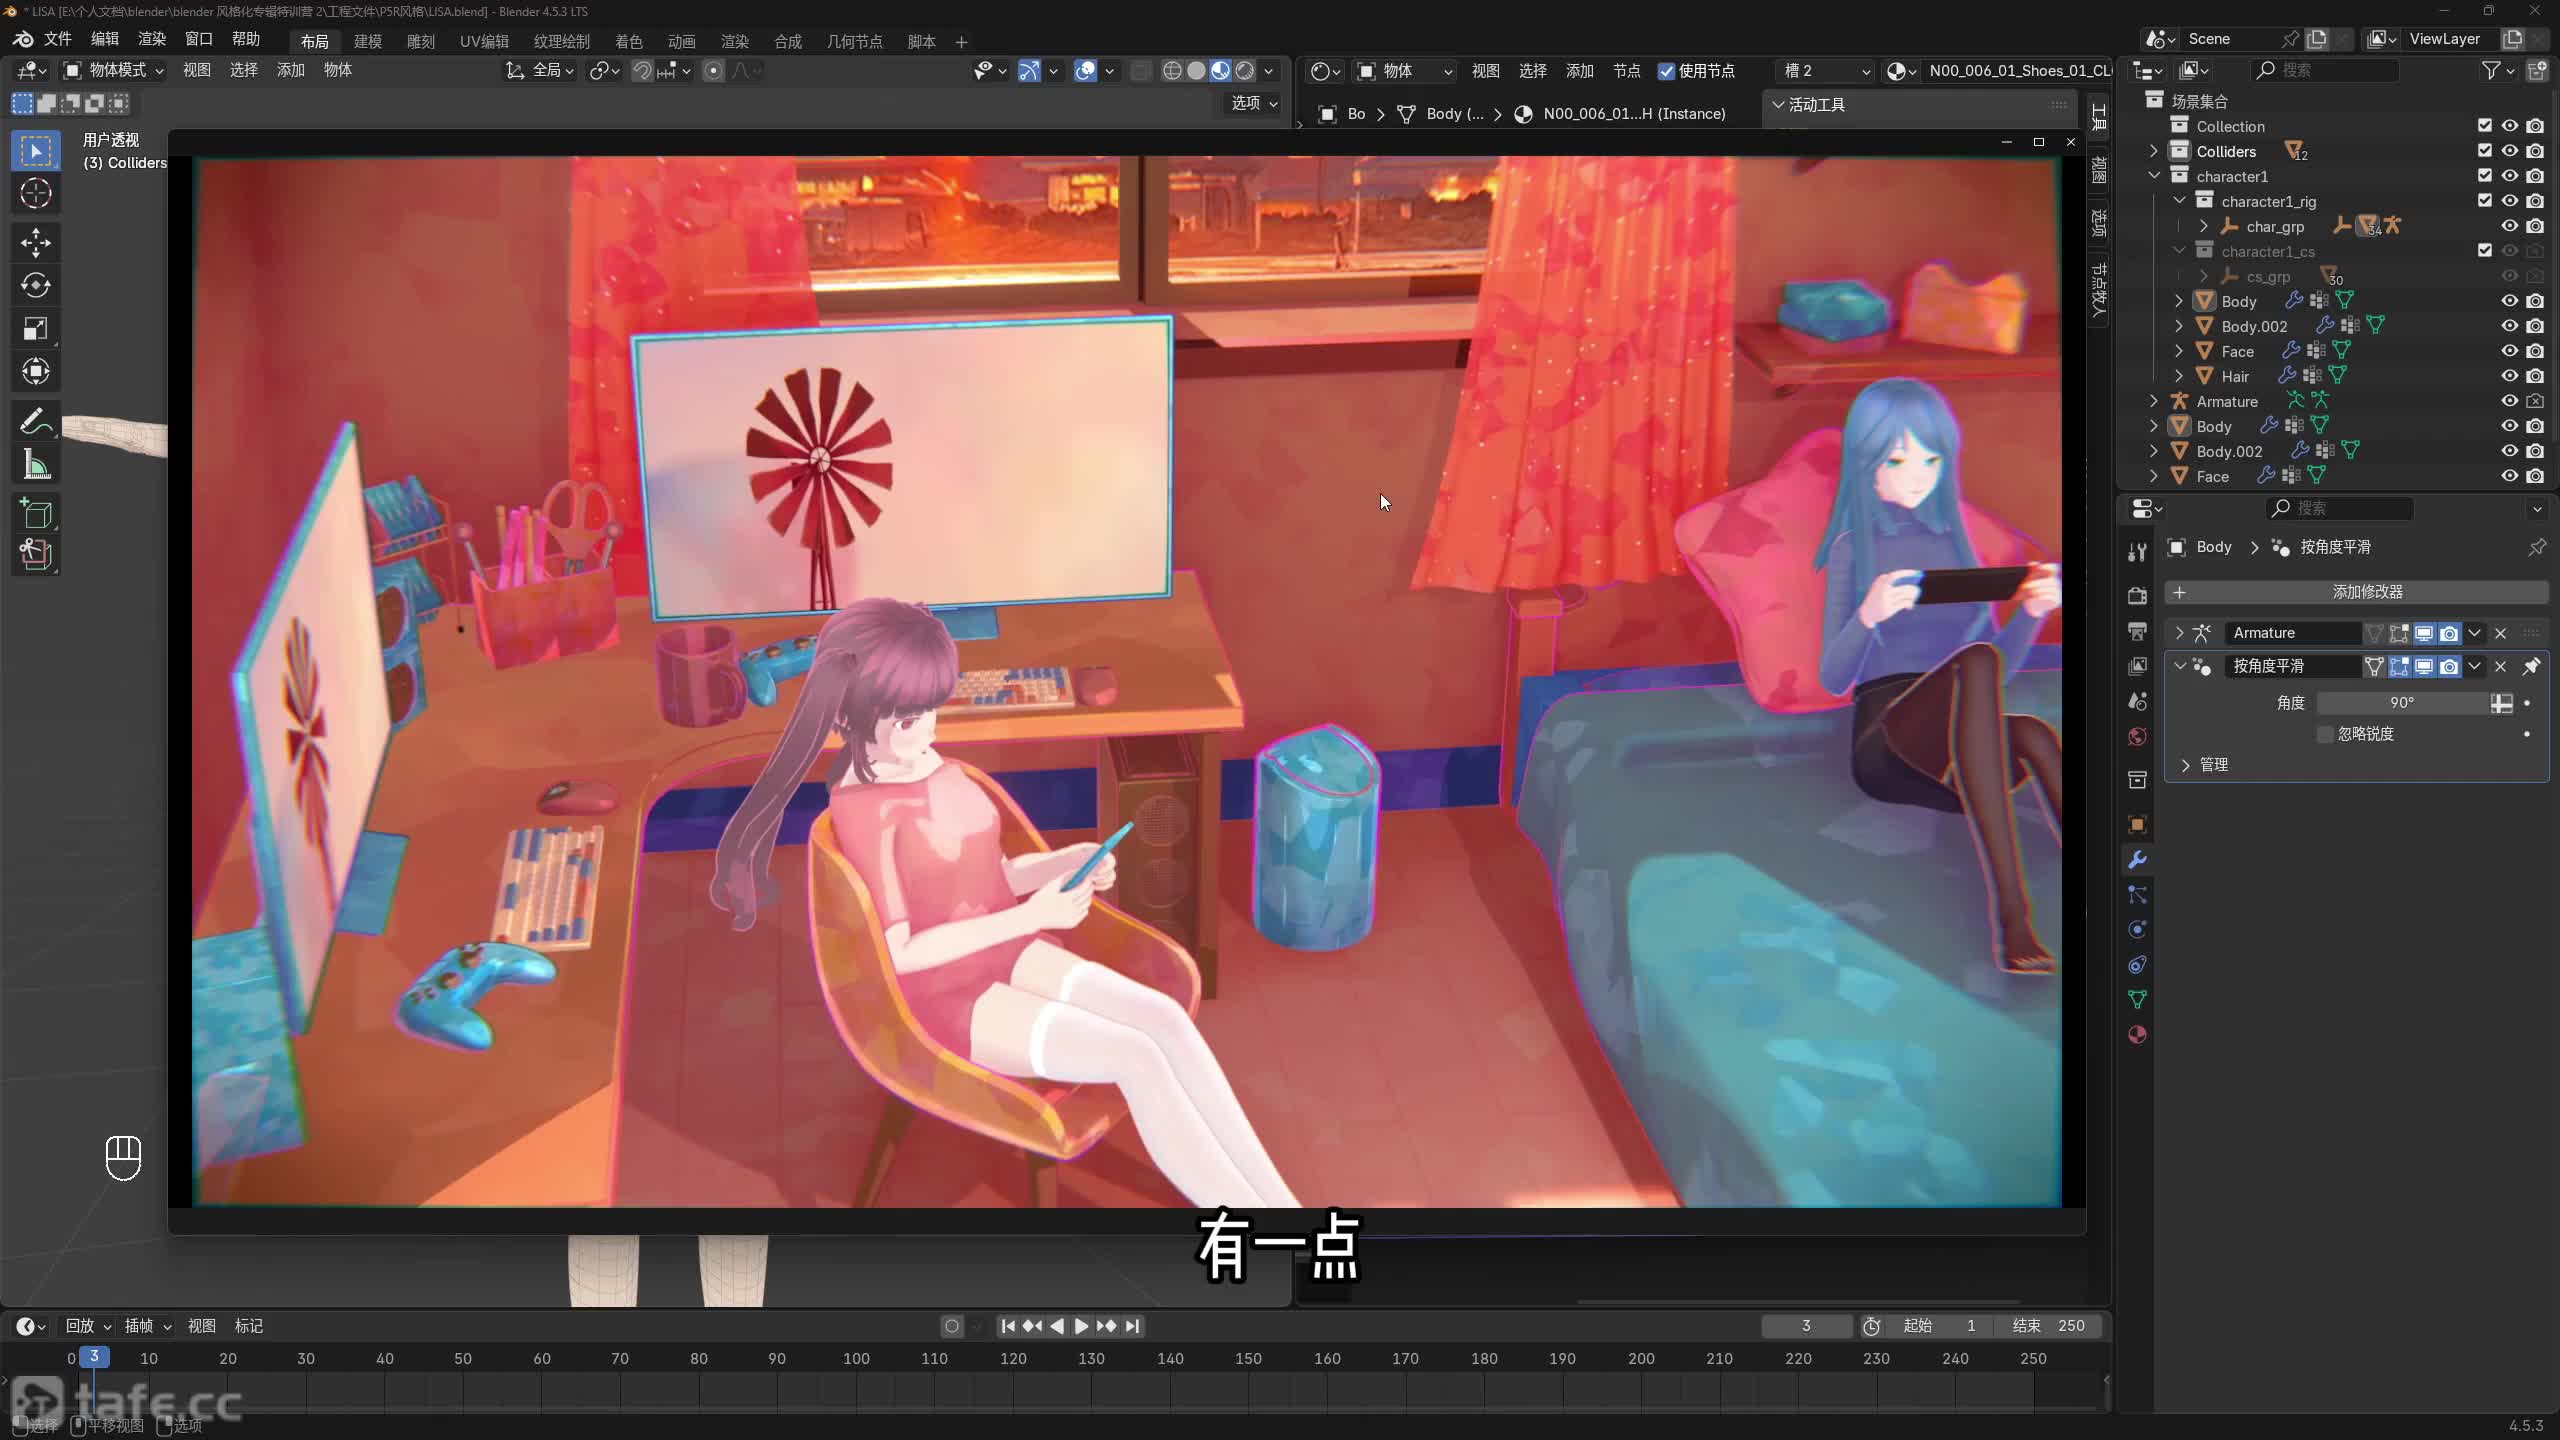This screenshot has height=1440, width=2560.
Task: Open the 物体模式 mode dropdown
Action: (114, 70)
